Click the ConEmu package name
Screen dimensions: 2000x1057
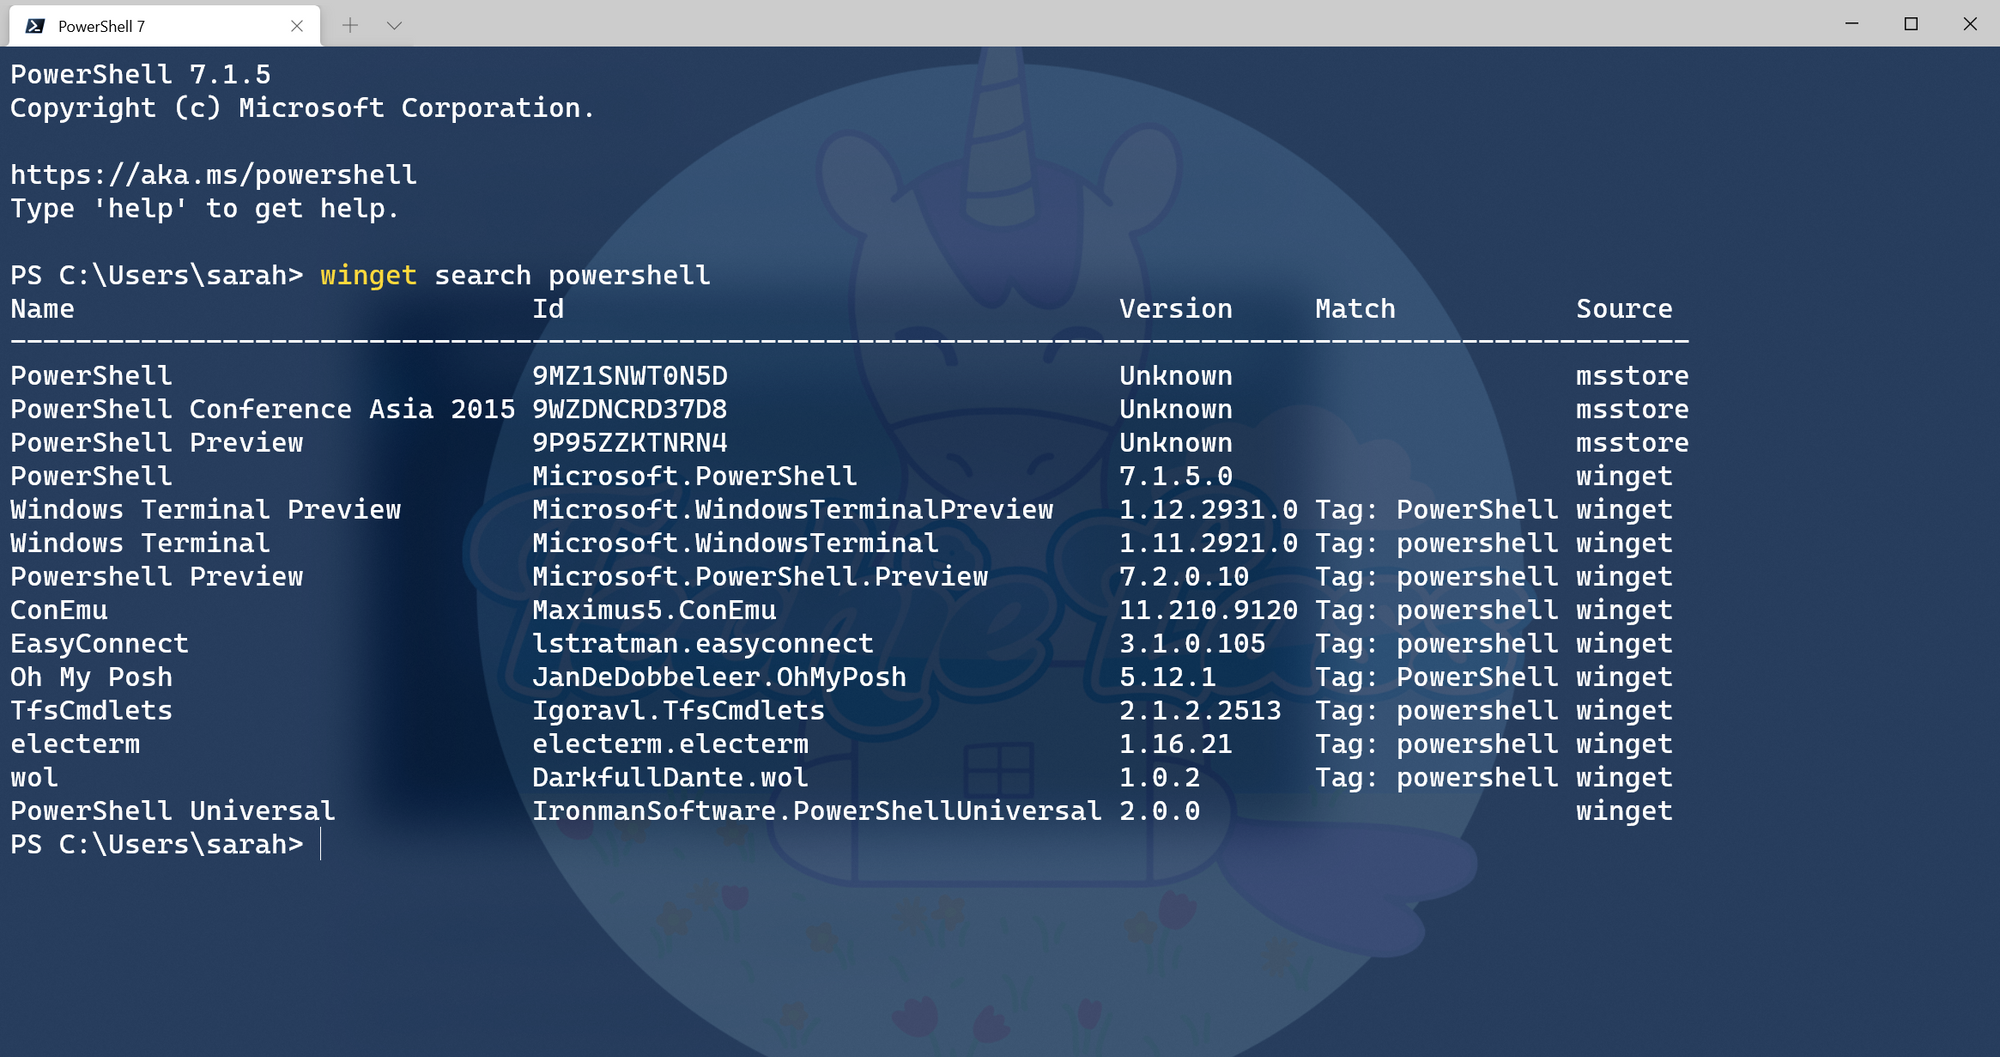tap(60, 610)
